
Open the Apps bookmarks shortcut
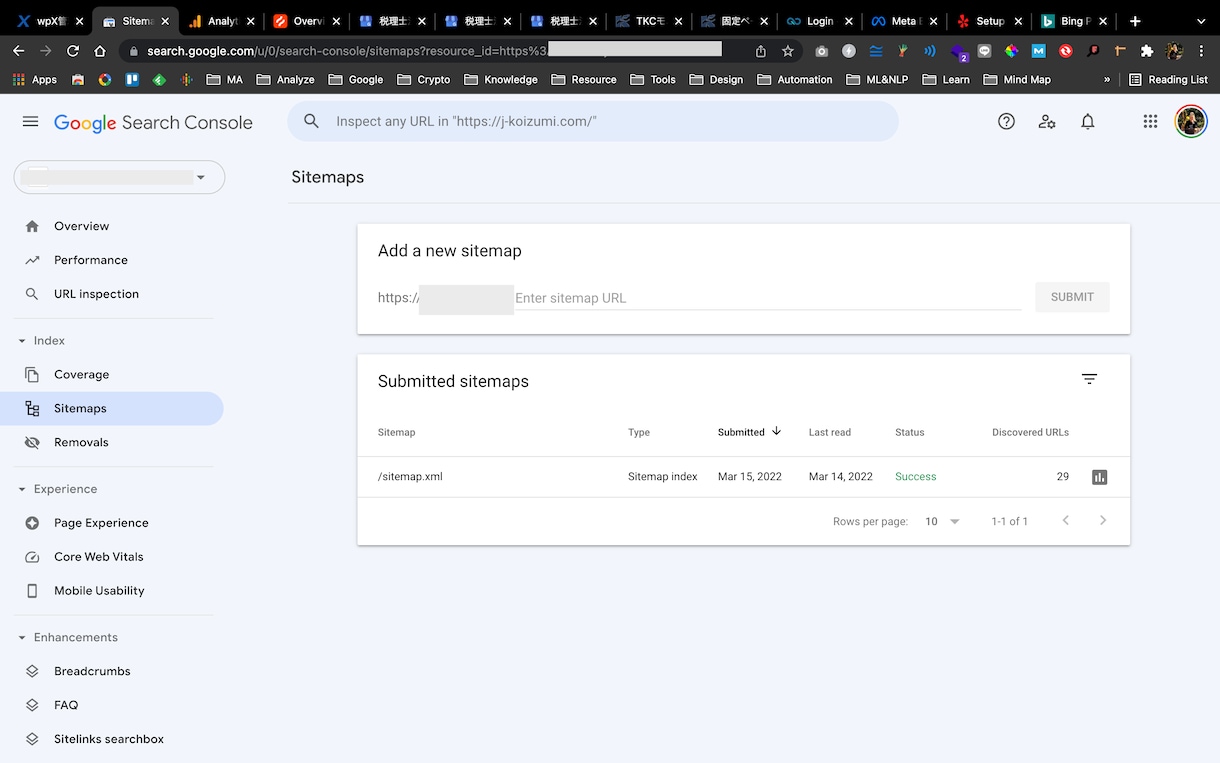pos(36,79)
